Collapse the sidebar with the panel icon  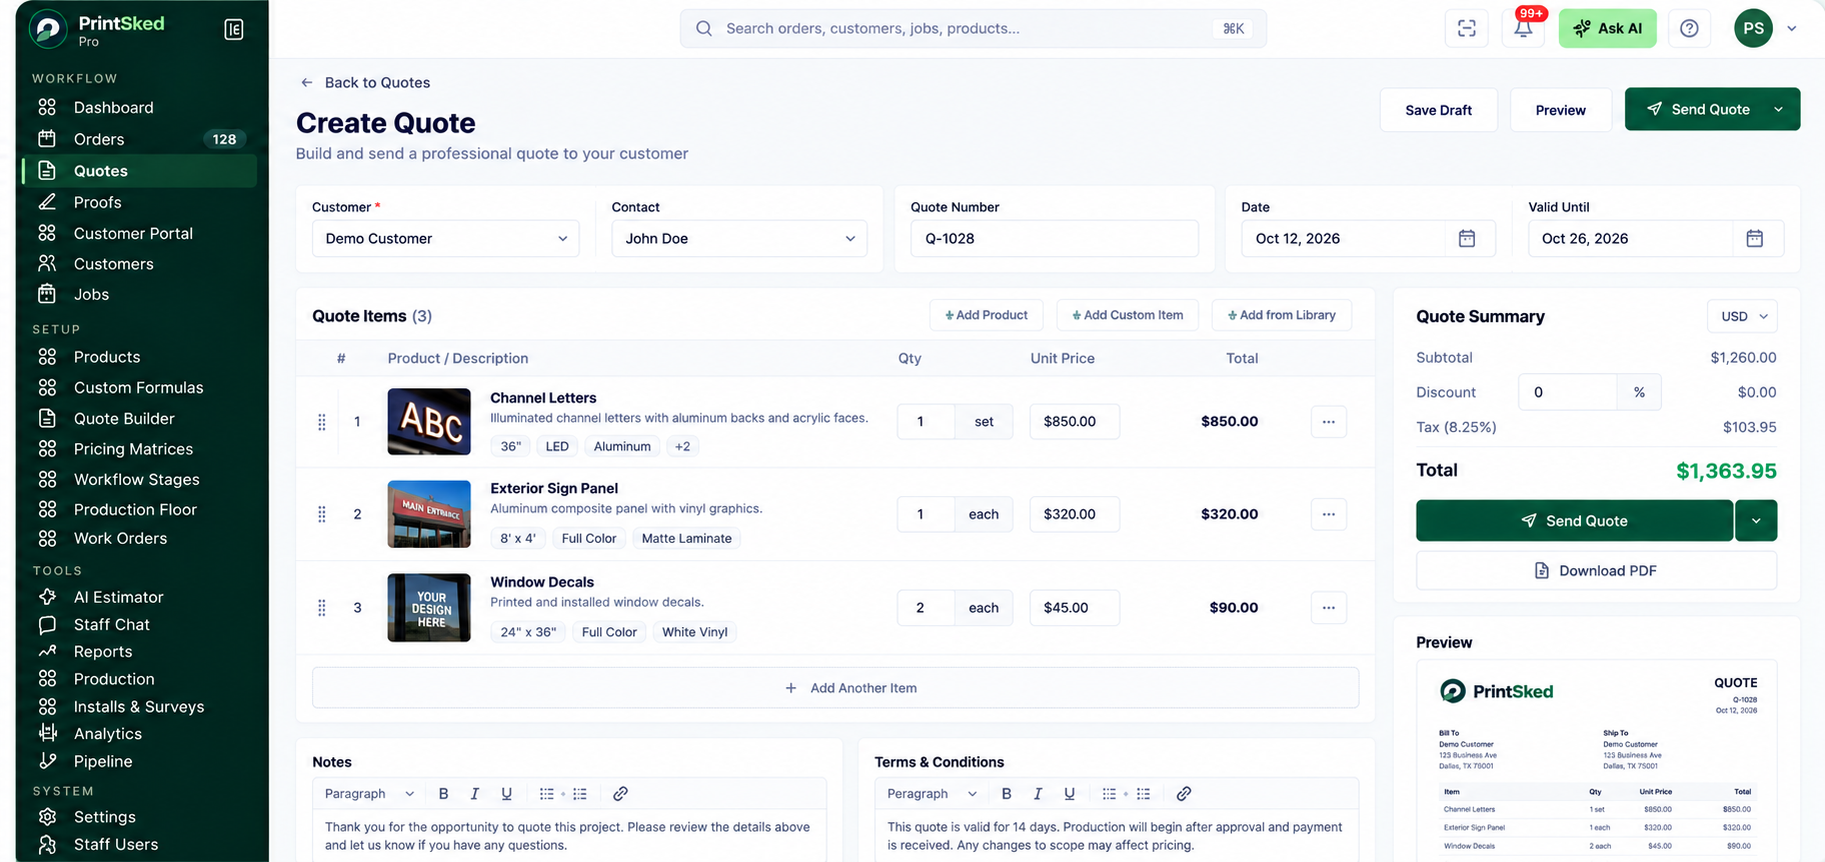(234, 30)
